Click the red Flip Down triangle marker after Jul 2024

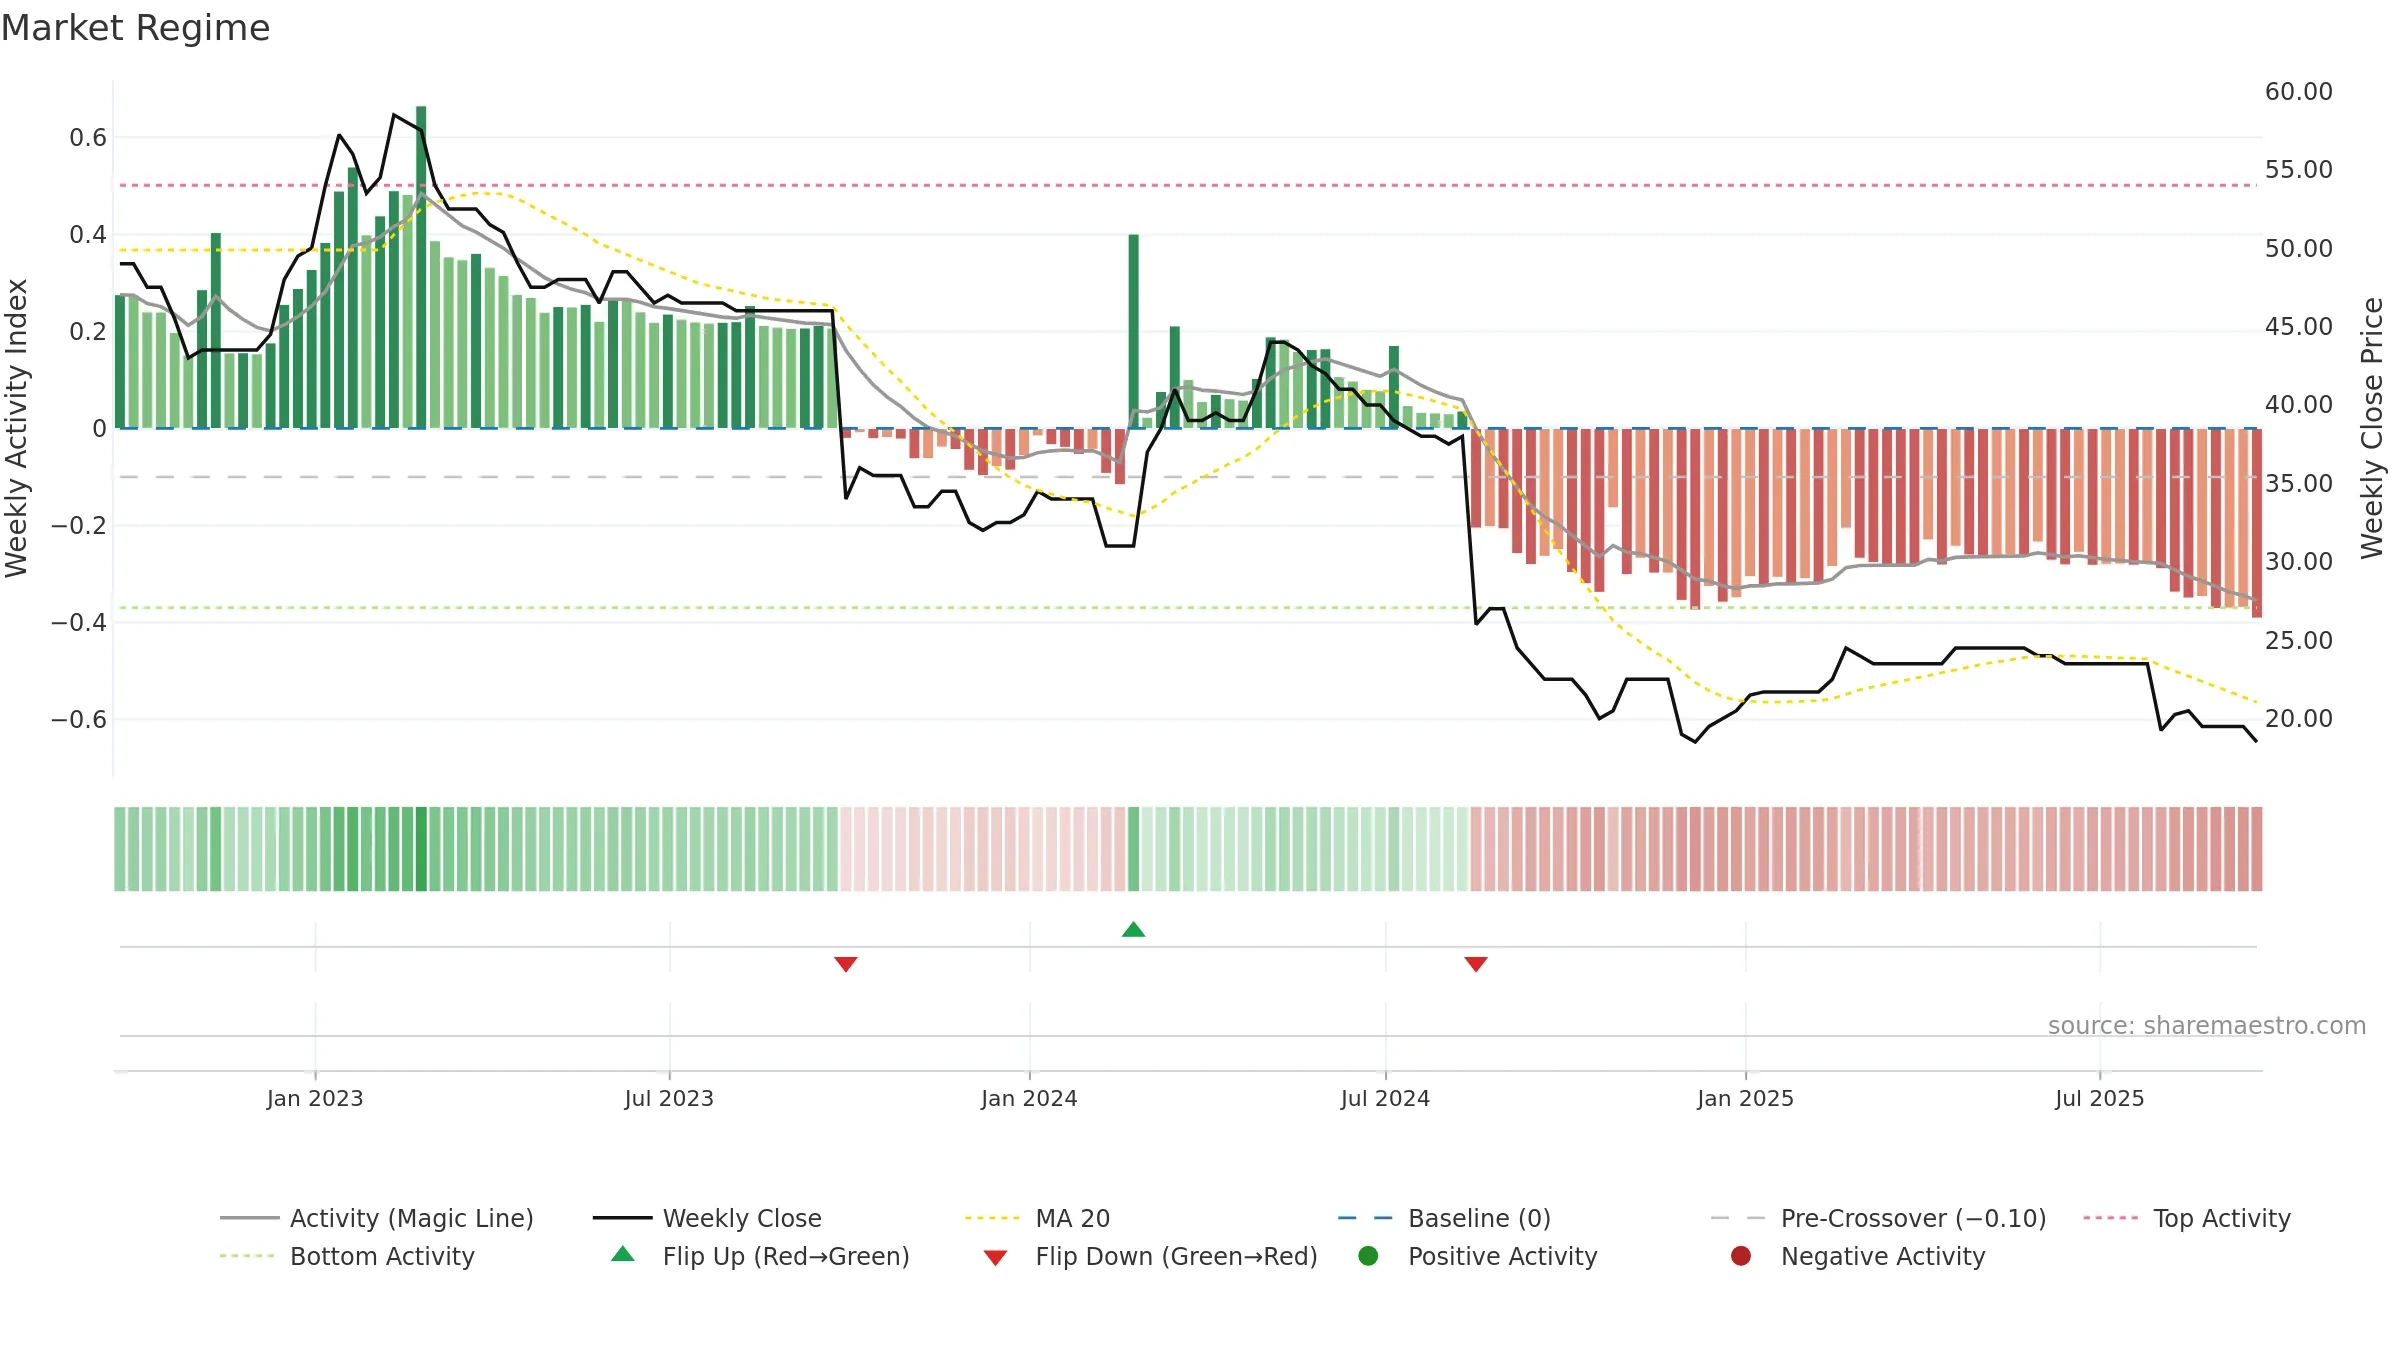point(1476,964)
